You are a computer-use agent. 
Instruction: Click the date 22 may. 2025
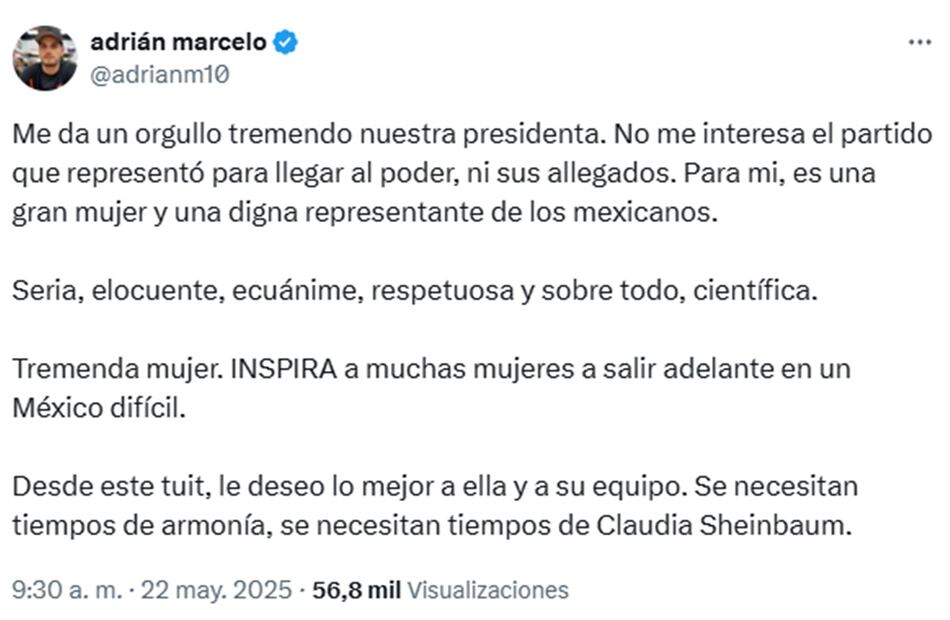coord(217,590)
